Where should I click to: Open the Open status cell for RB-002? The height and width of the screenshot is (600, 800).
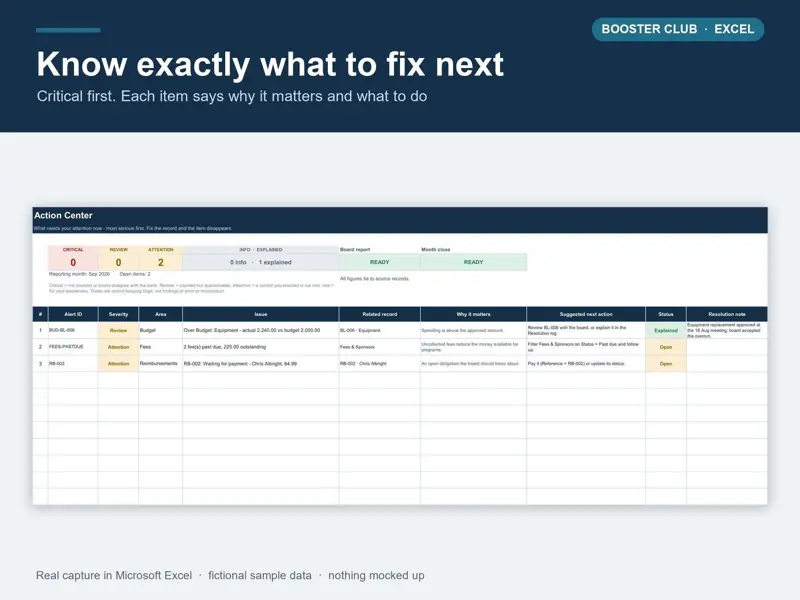[x=666, y=364]
